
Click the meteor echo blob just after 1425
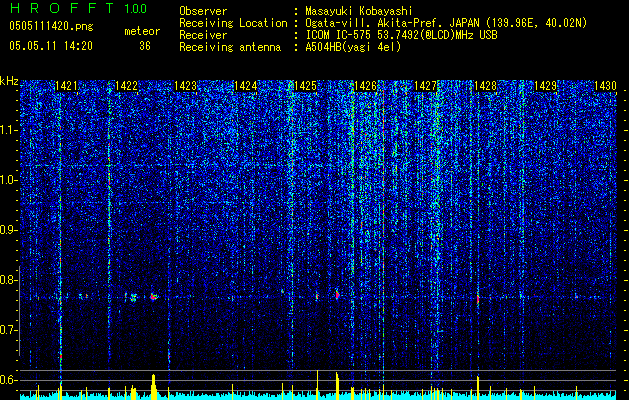337,295
